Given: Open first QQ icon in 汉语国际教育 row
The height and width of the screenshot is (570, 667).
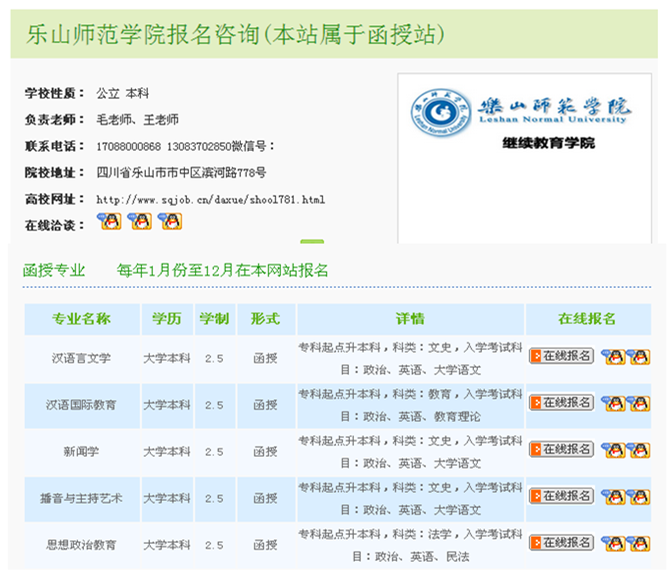Looking at the screenshot, I should pos(613,403).
